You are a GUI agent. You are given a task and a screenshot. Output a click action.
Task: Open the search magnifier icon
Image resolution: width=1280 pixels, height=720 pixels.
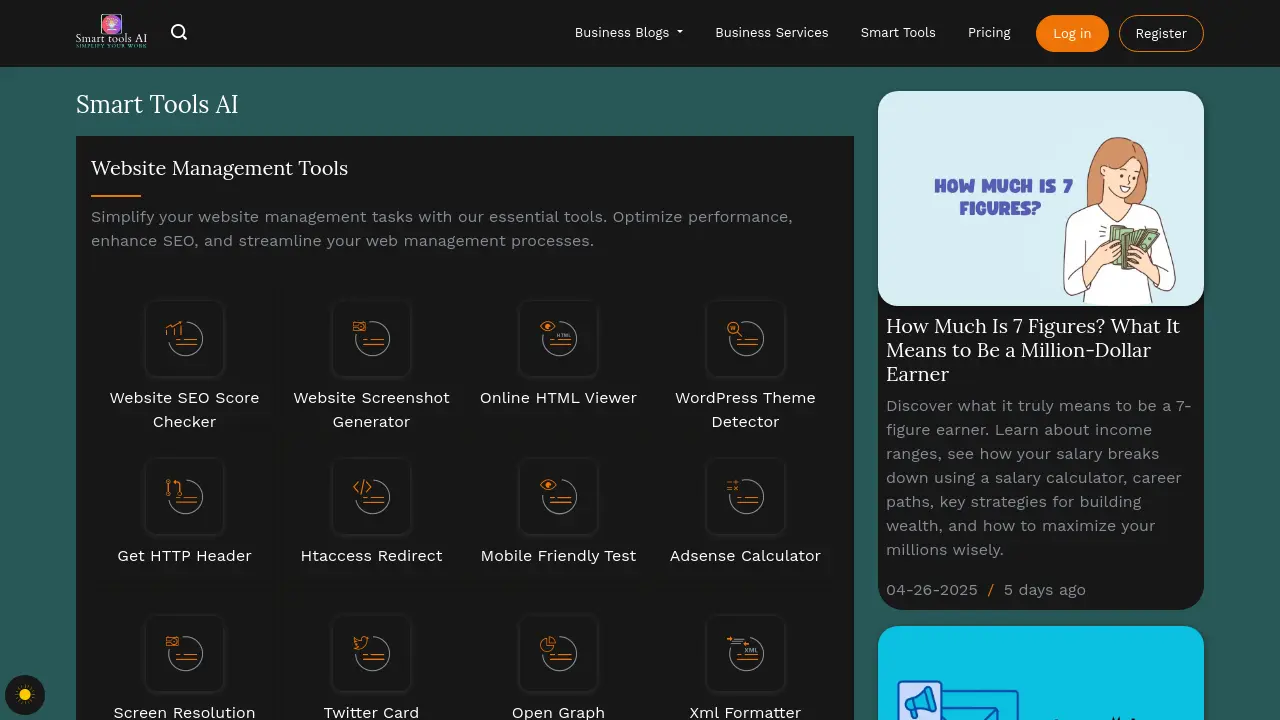179,32
